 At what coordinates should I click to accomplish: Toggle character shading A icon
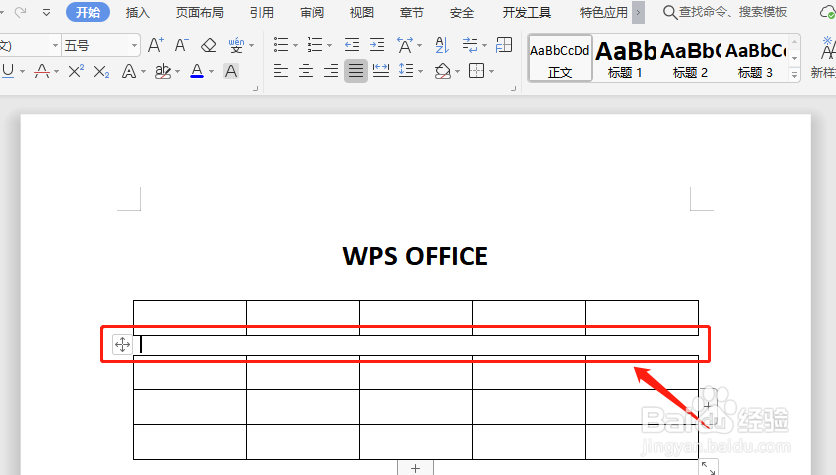point(231,71)
